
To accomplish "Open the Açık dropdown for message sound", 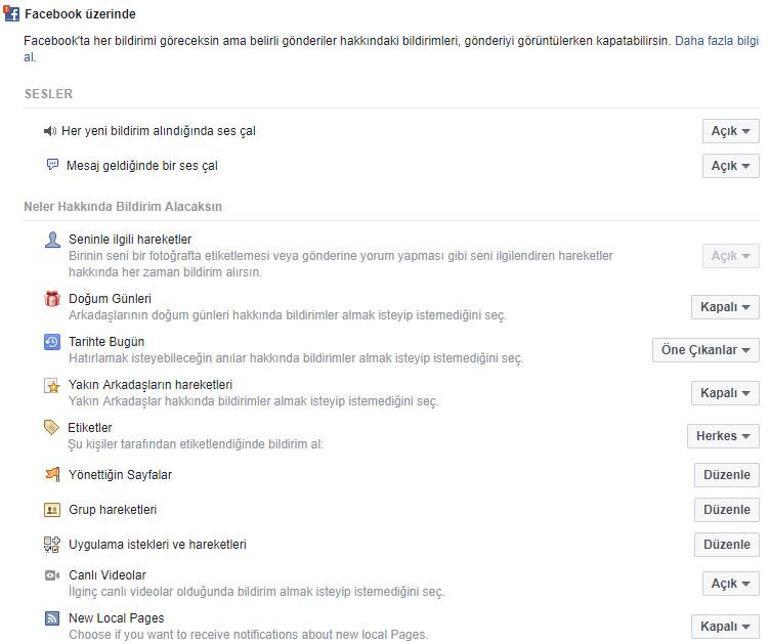I will [x=730, y=166].
